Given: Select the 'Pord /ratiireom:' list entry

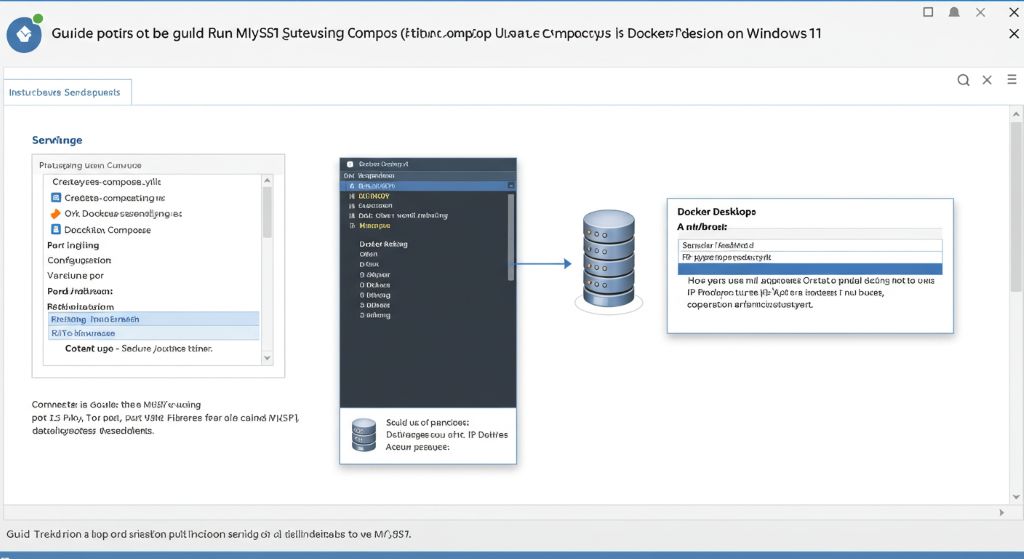Looking at the screenshot, I should 80,291.
